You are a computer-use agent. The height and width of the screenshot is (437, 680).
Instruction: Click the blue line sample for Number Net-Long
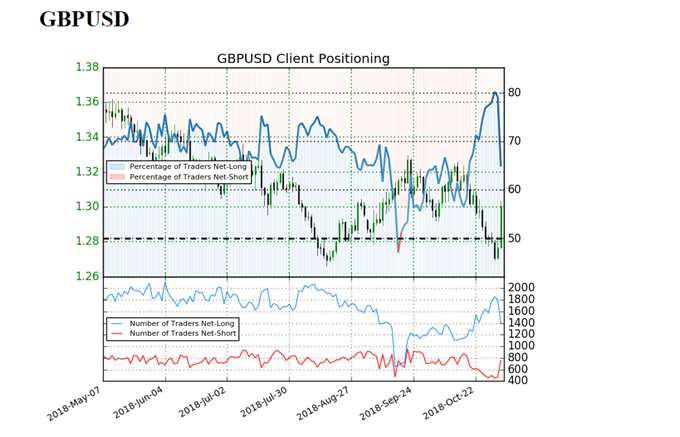click(x=117, y=323)
